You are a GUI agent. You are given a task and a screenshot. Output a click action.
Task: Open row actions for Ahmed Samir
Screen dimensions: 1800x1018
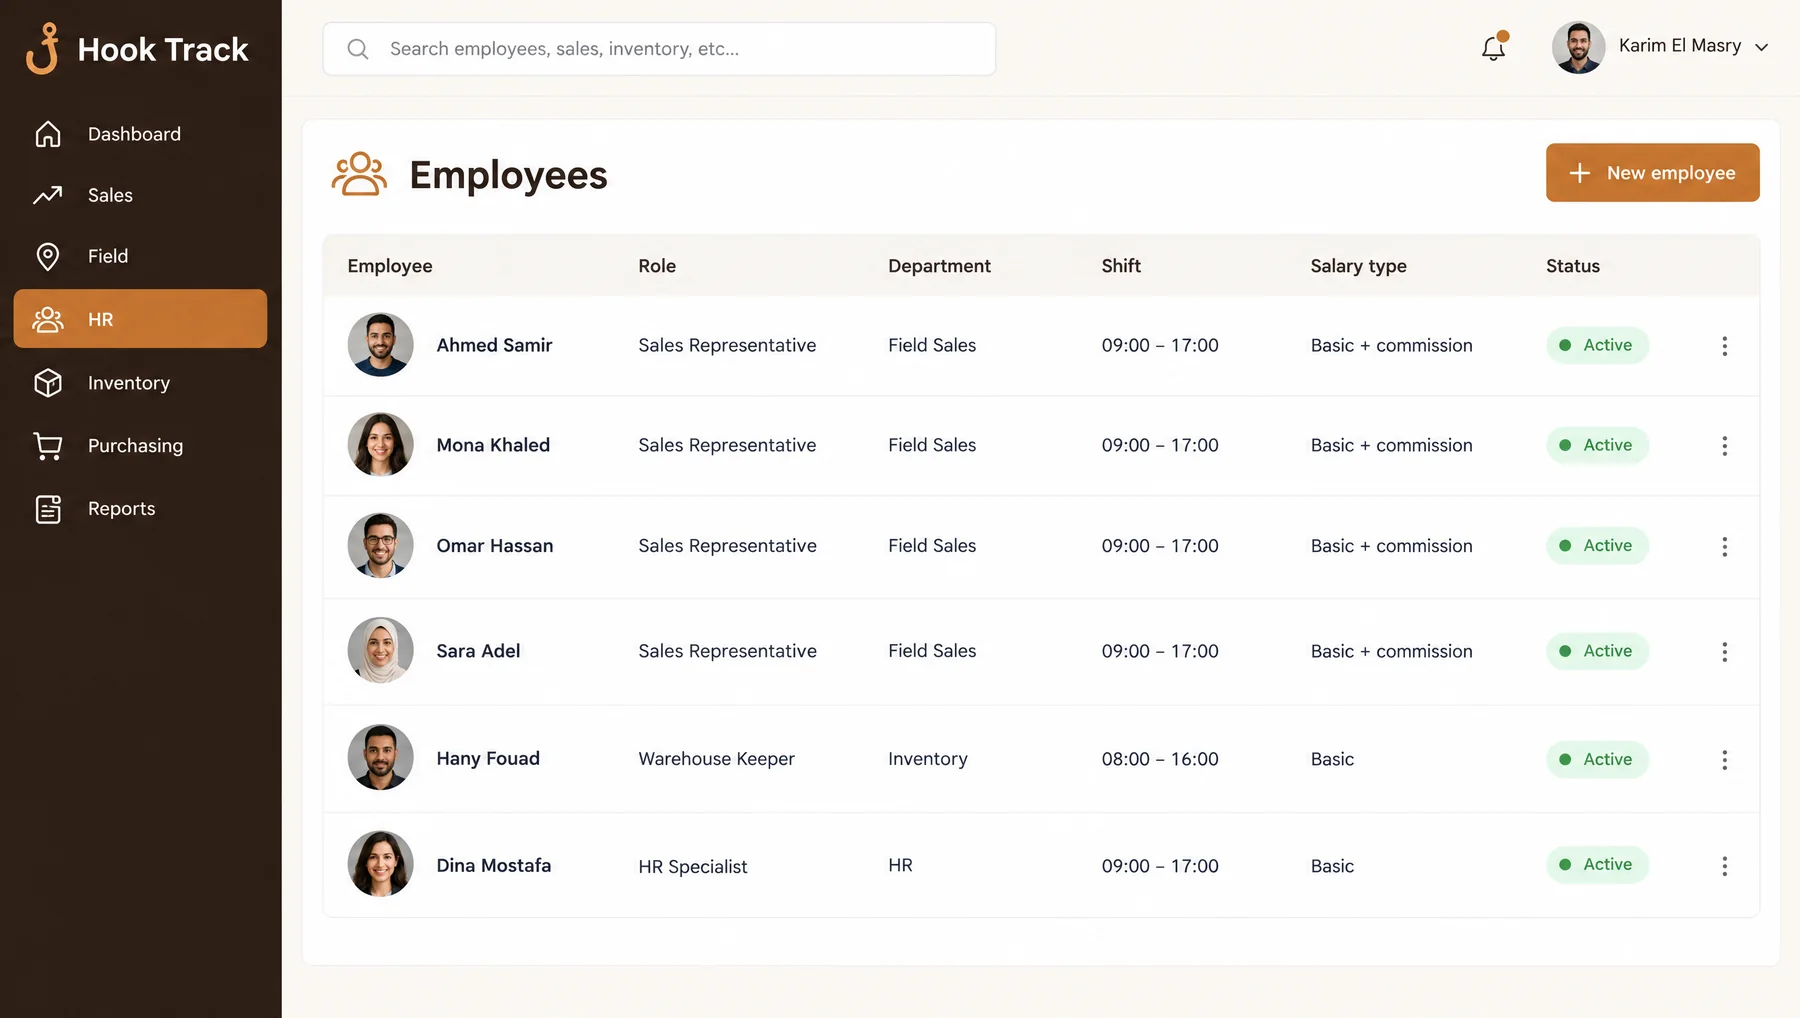(x=1724, y=346)
